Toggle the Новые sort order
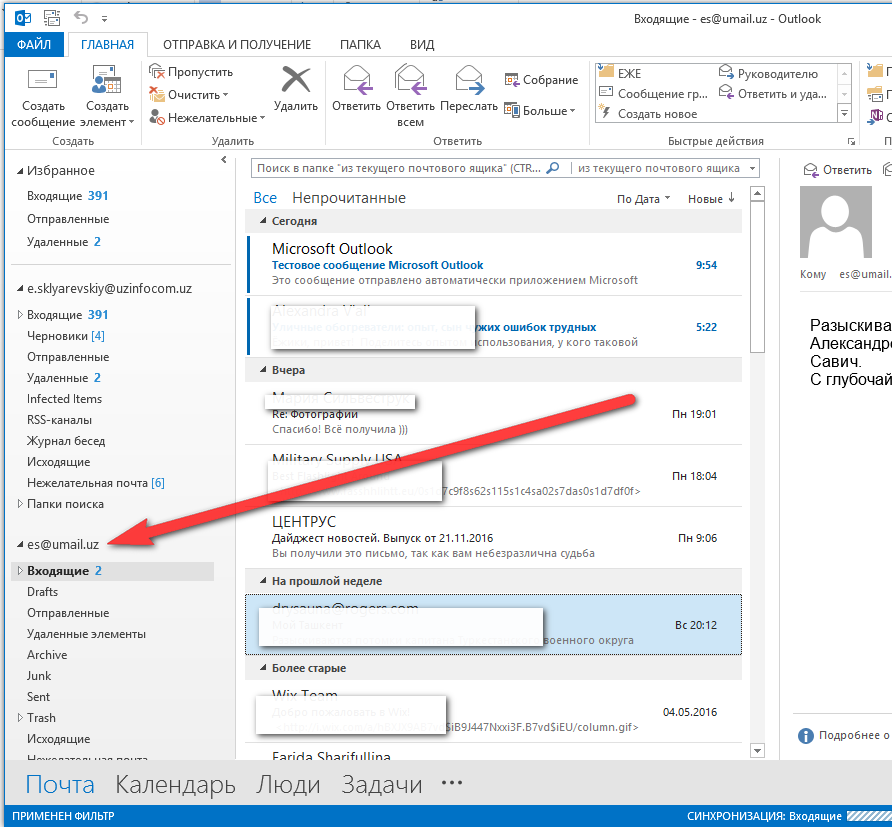The image size is (892, 827). pos(711,199)
